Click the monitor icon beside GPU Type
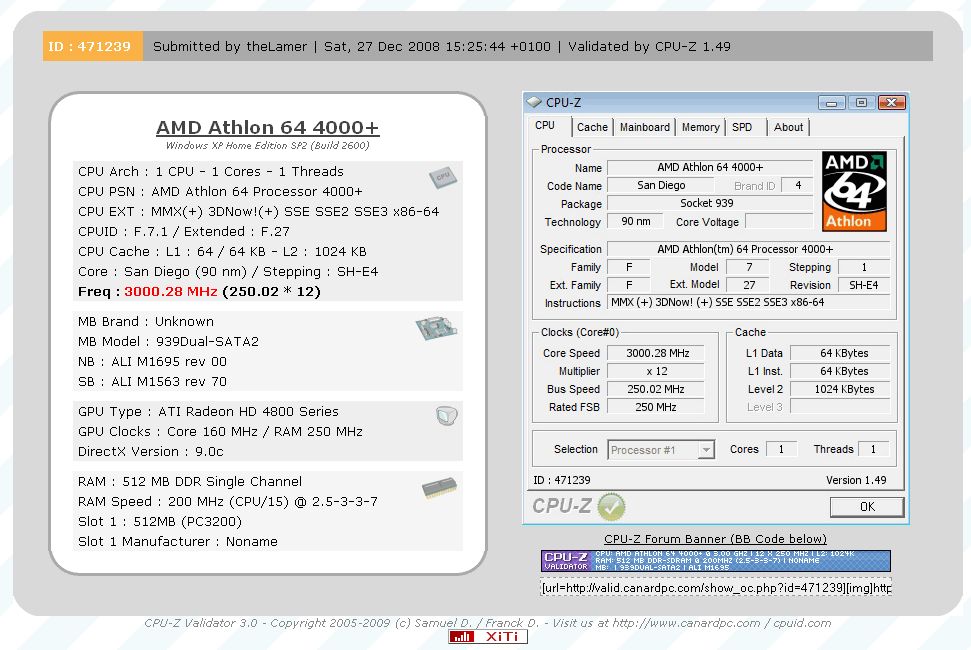 (x=446, y=415)
